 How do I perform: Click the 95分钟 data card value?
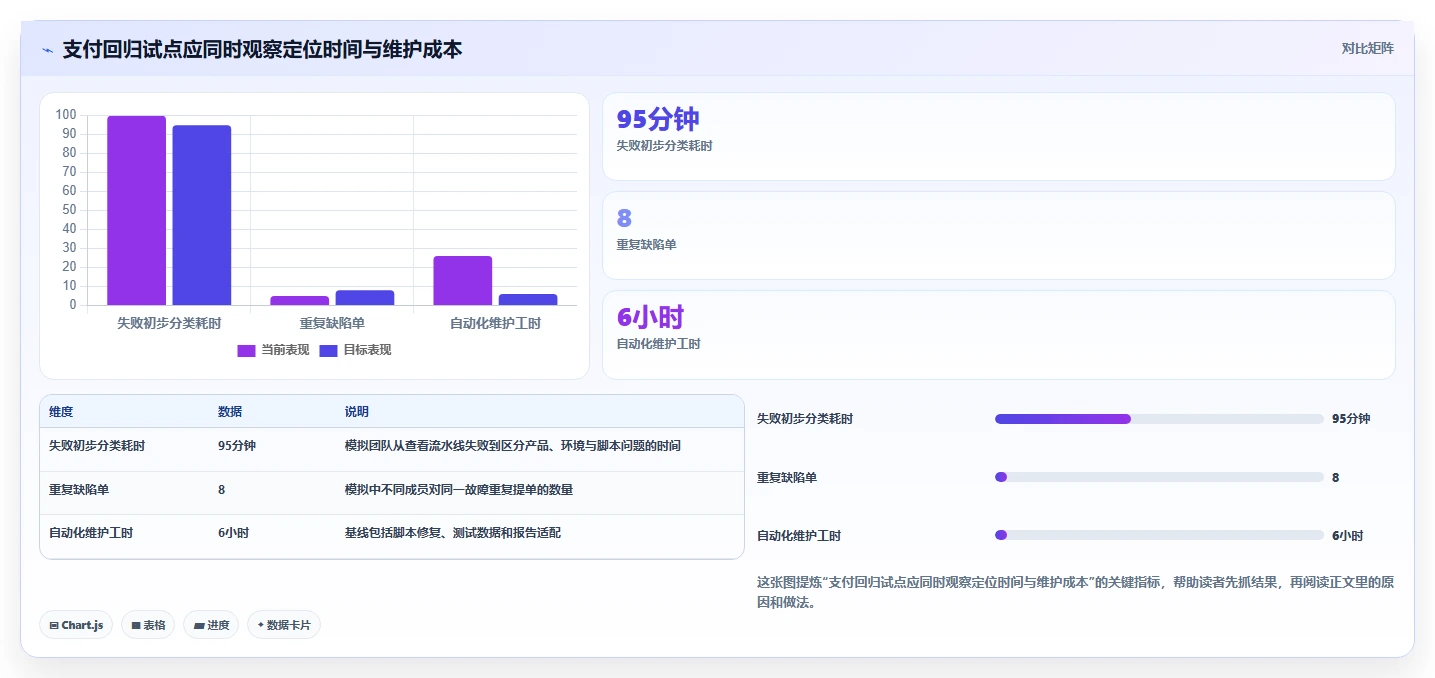click(658, 119)
